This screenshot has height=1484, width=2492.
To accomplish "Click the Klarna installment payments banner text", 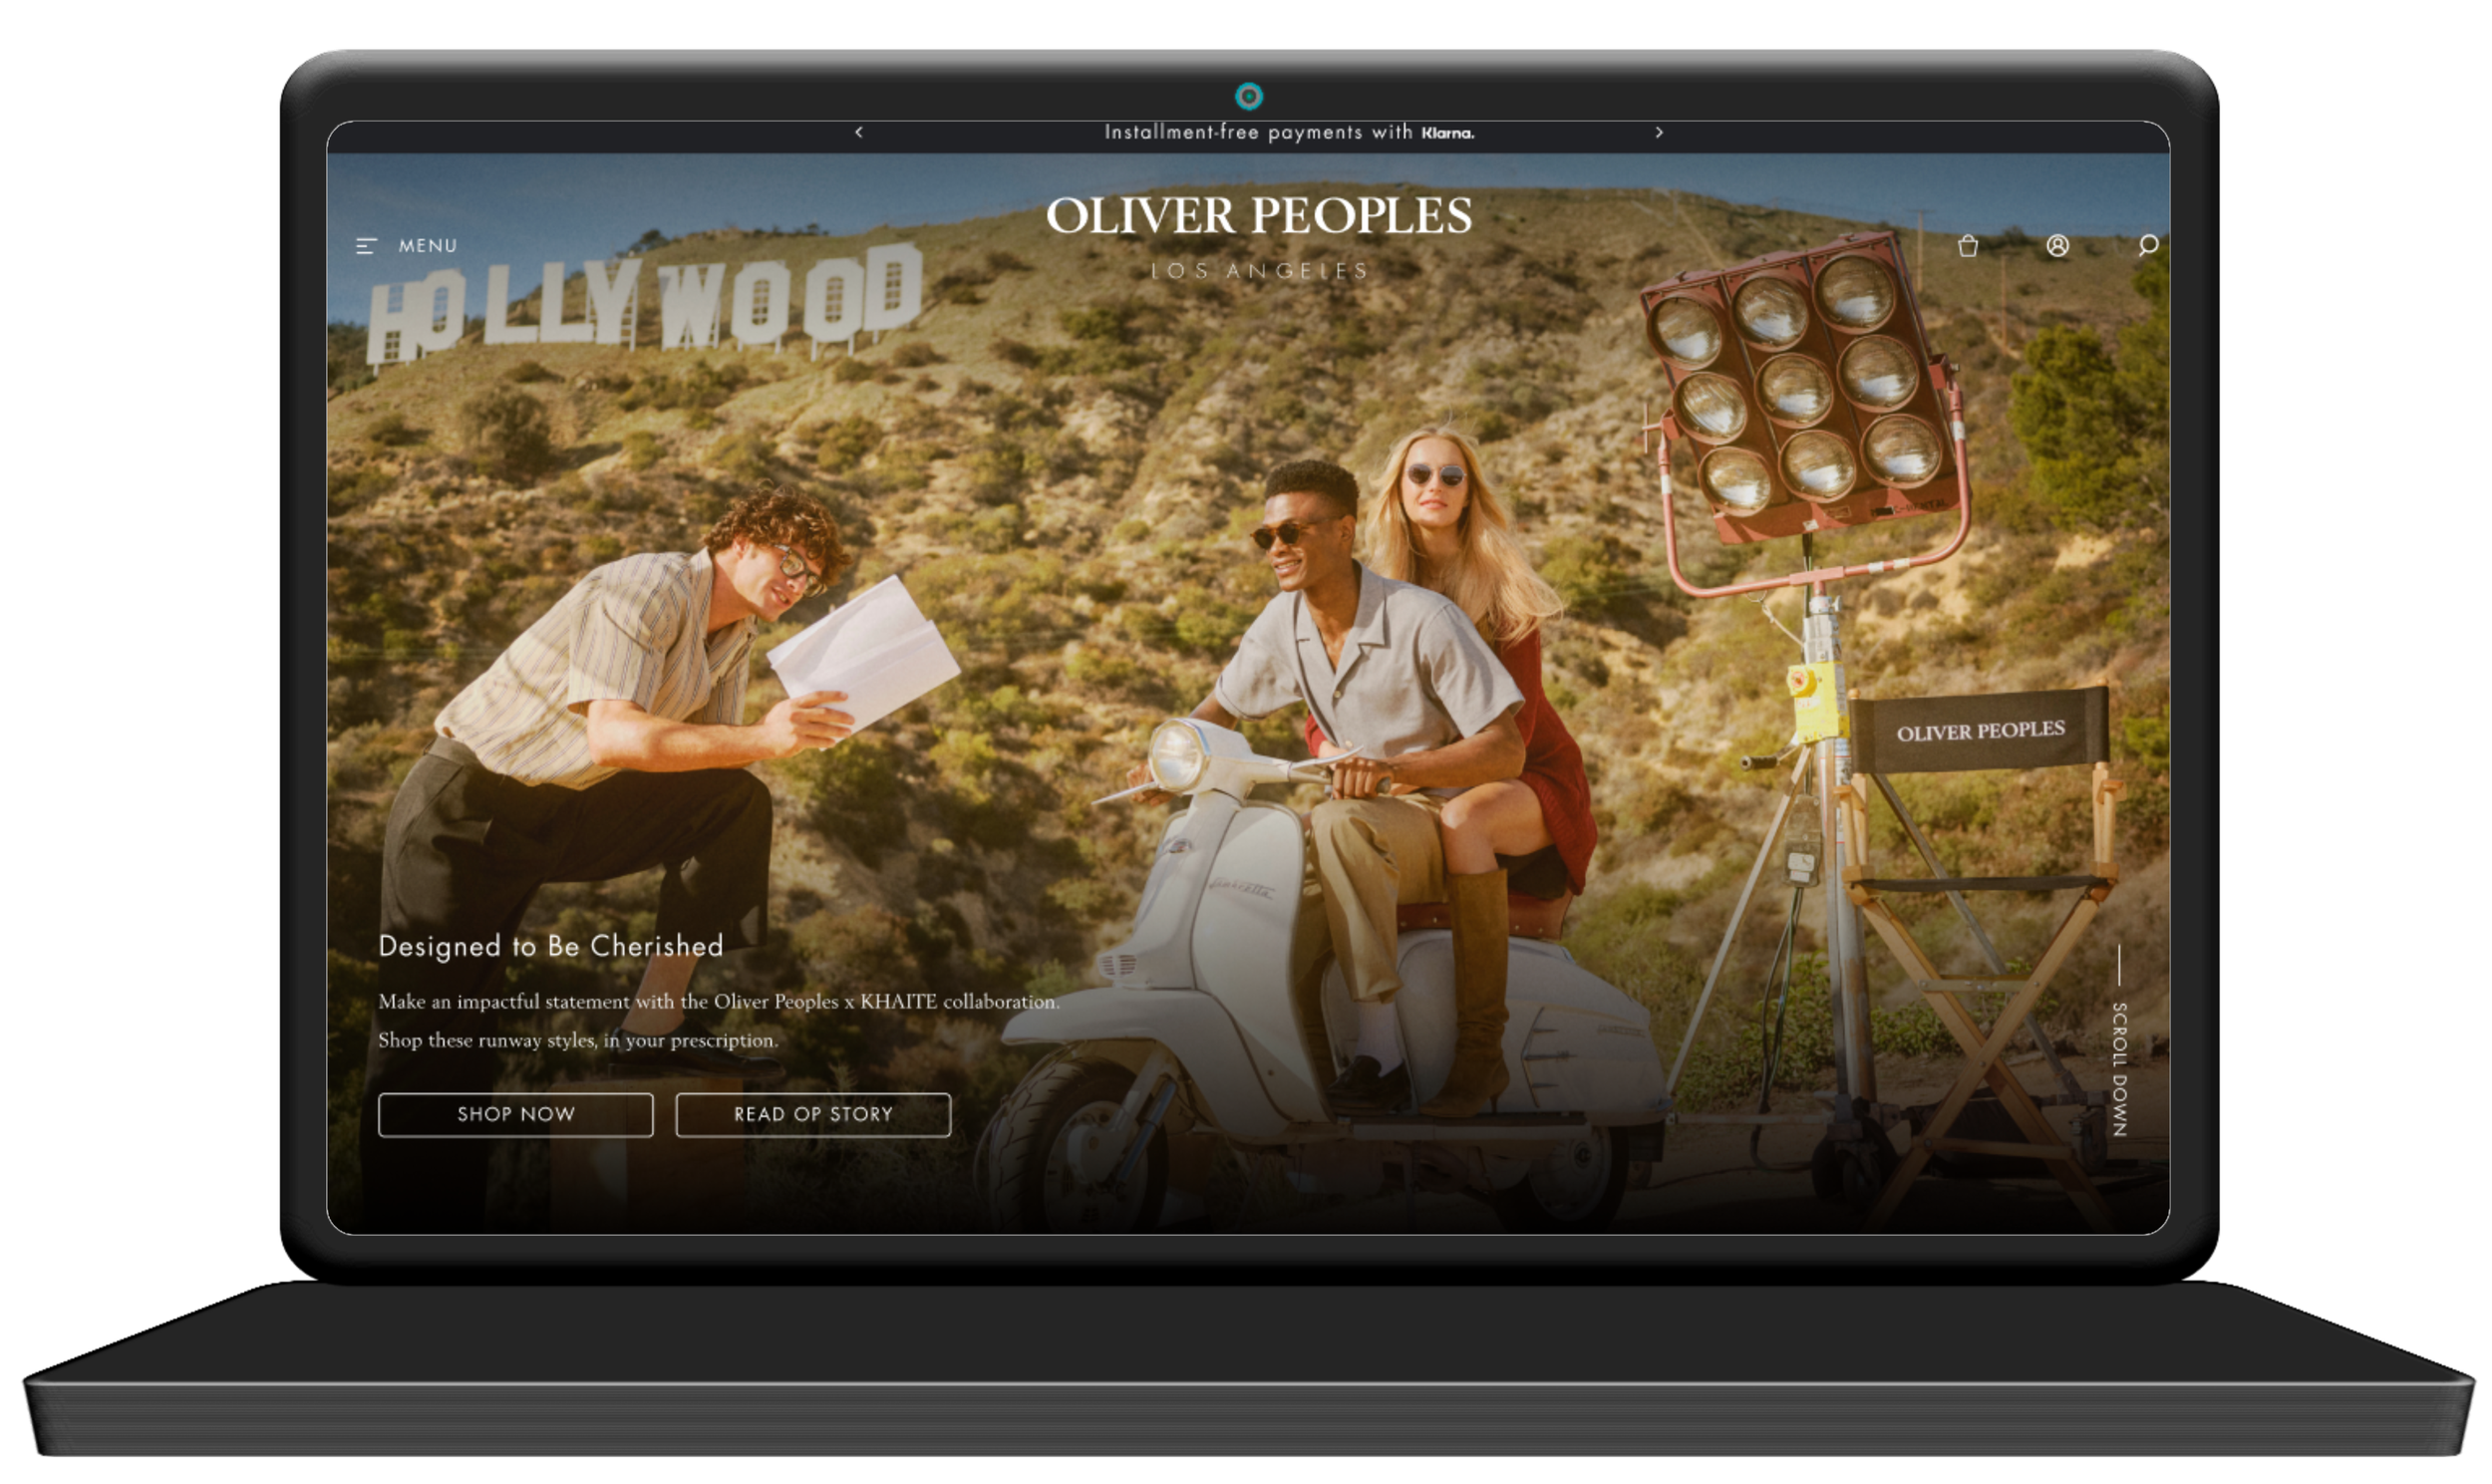I will 1289,132.
